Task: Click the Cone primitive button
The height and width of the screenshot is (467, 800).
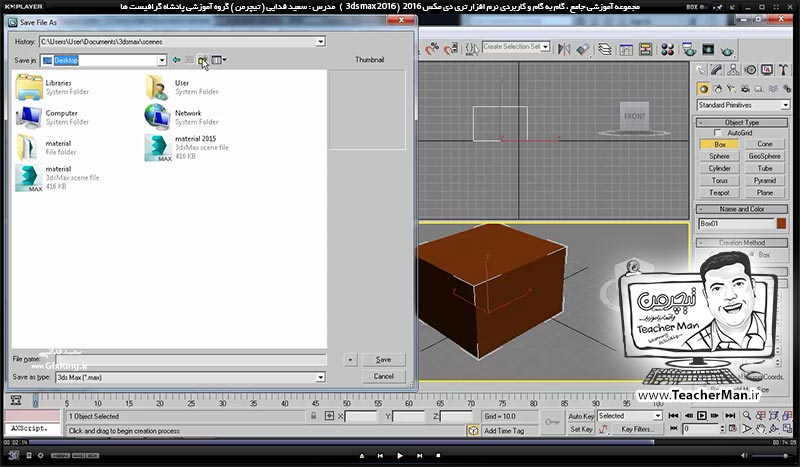Action: (x=764, y=144)
